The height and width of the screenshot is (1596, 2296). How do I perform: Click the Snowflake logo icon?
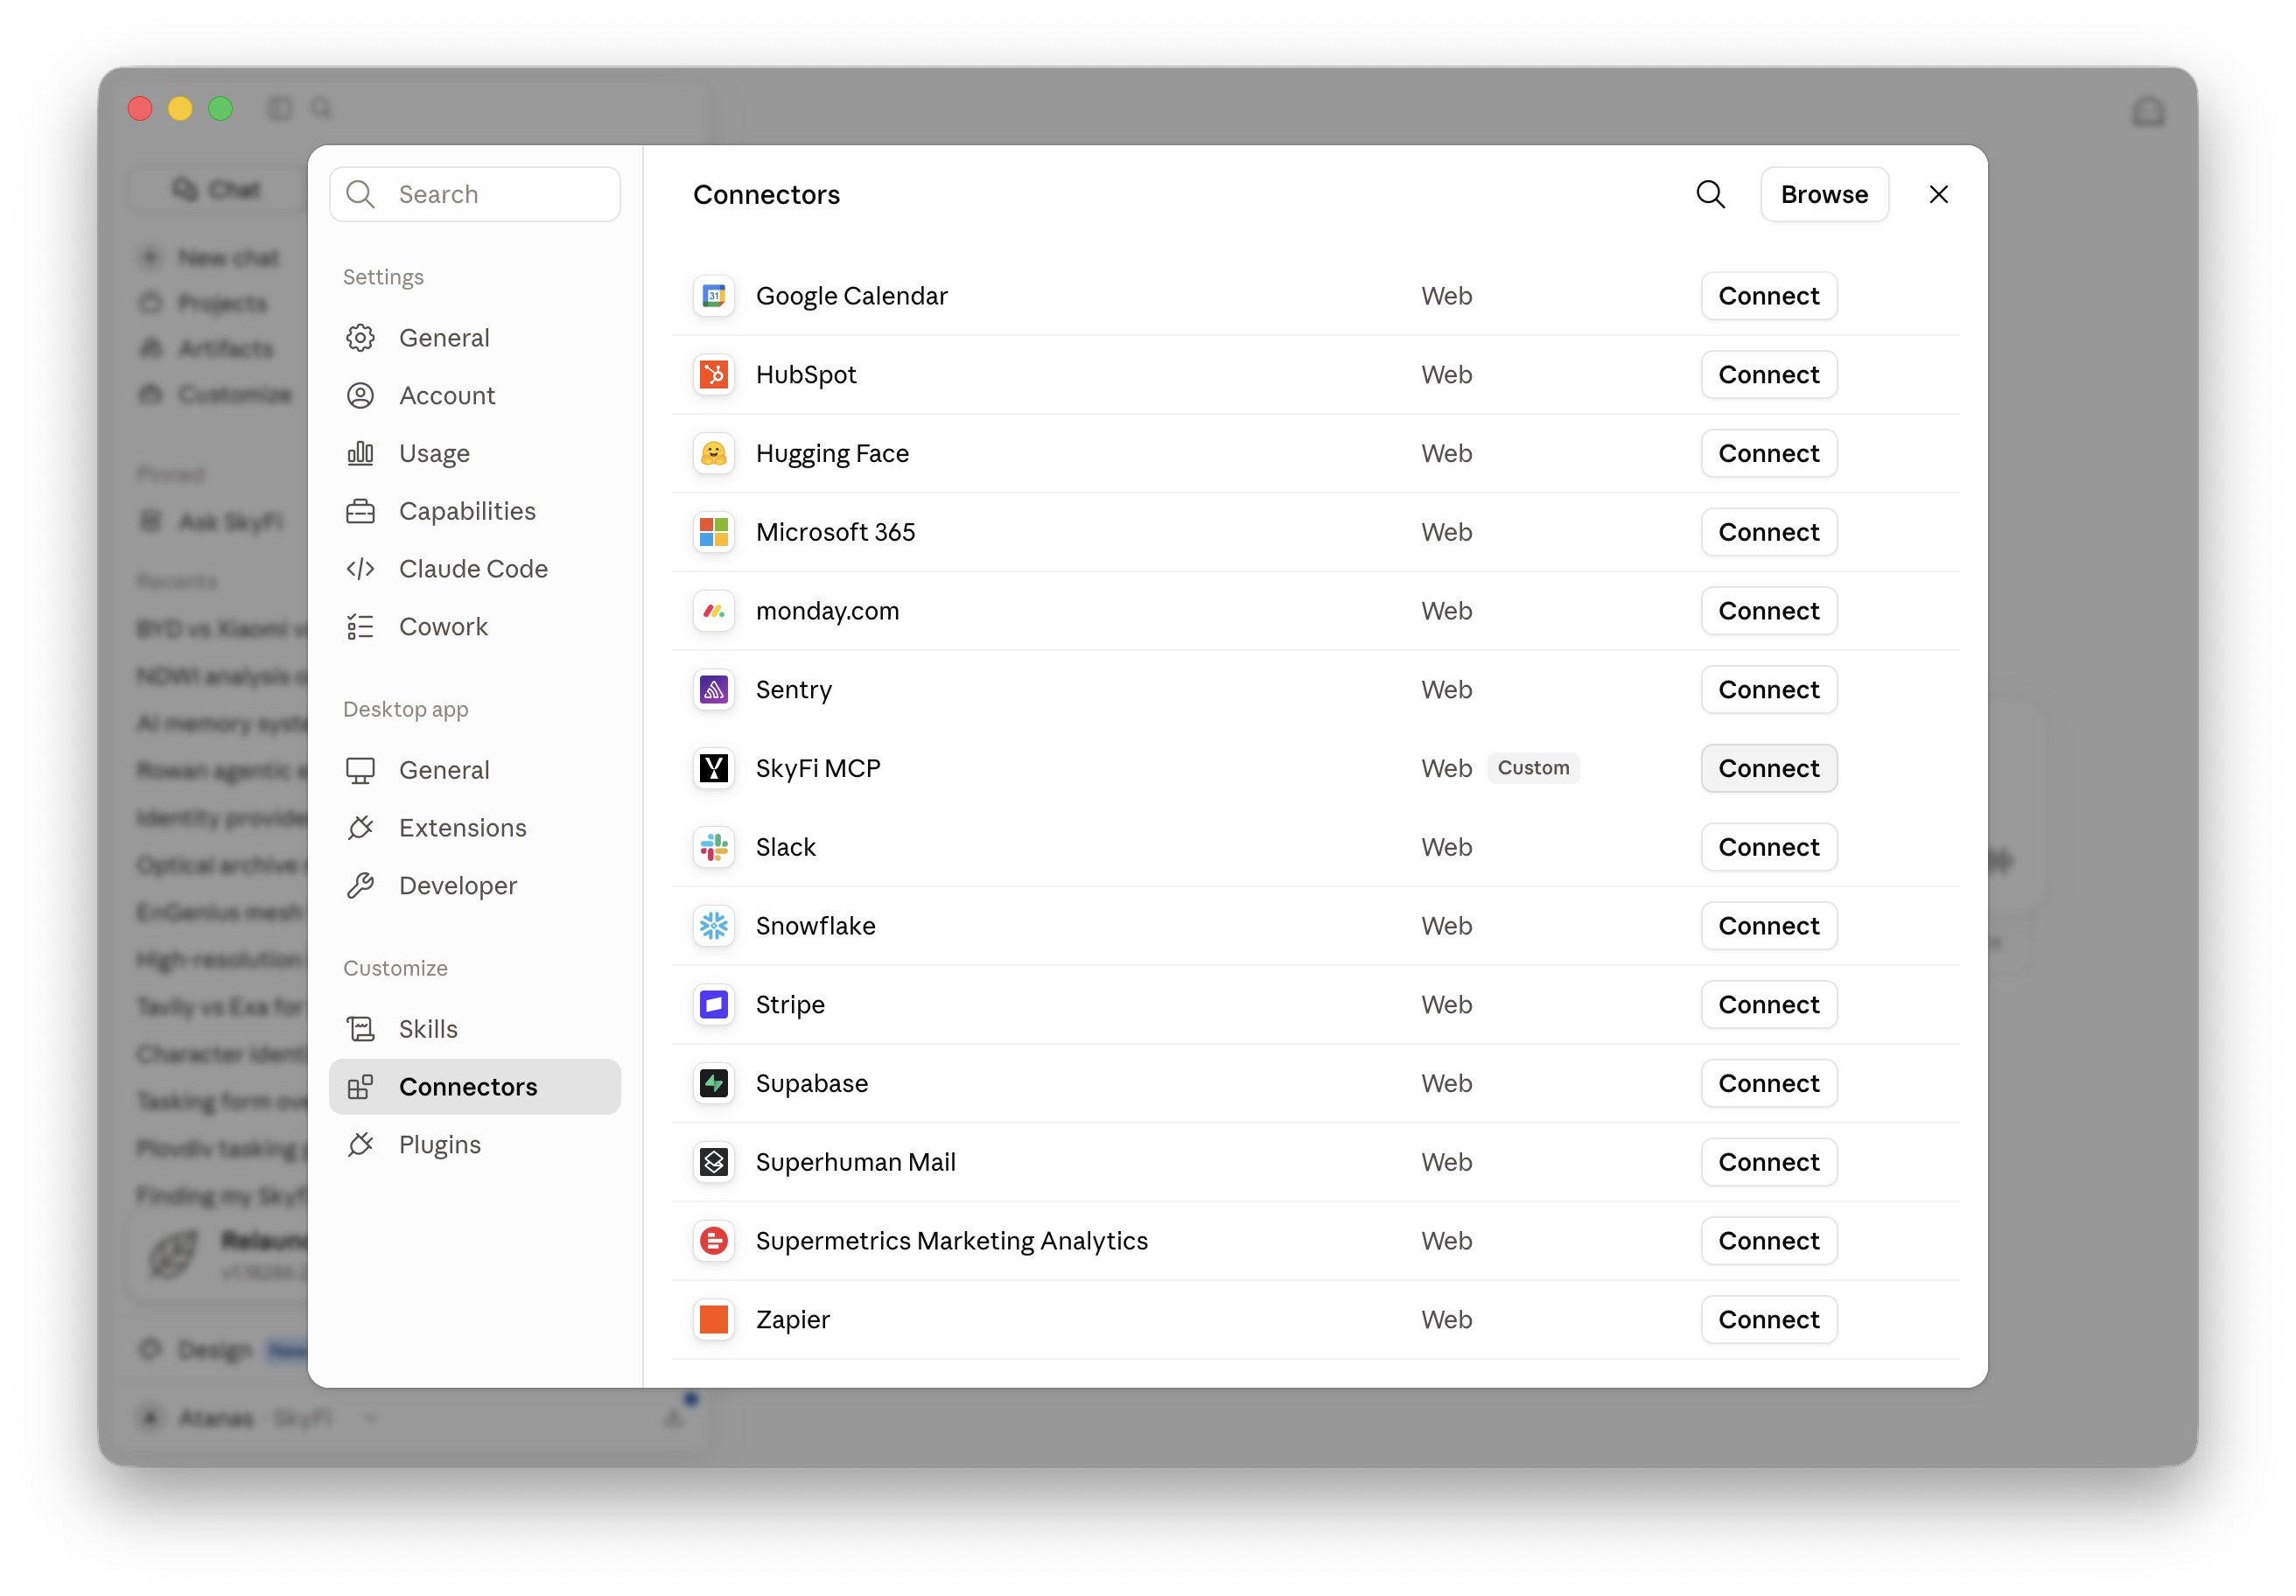tap(714, 926)
